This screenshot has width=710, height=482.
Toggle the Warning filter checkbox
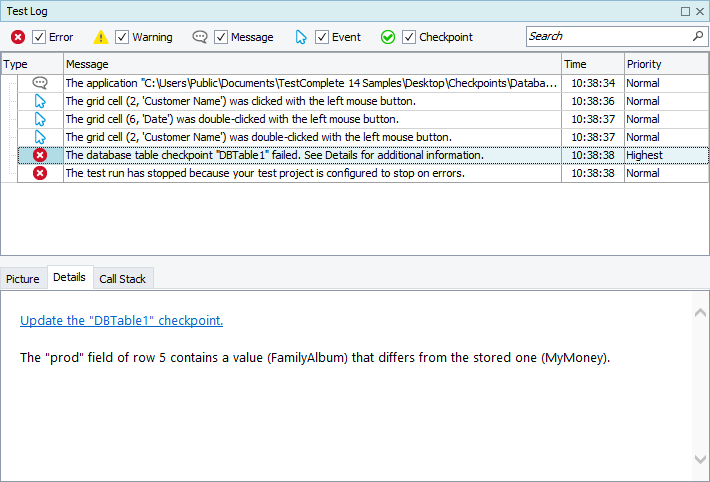click(122, 37)
